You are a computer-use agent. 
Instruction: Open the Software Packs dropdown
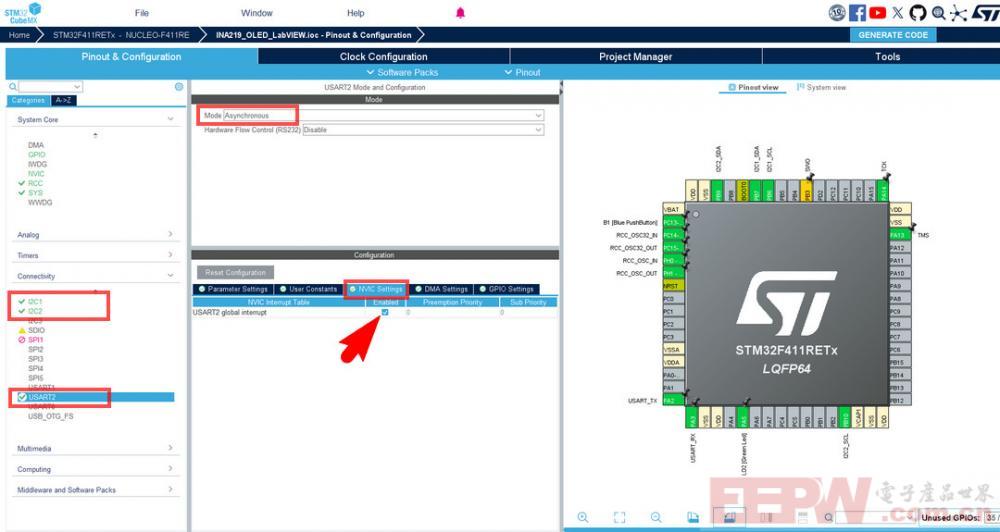coord(402,72)
